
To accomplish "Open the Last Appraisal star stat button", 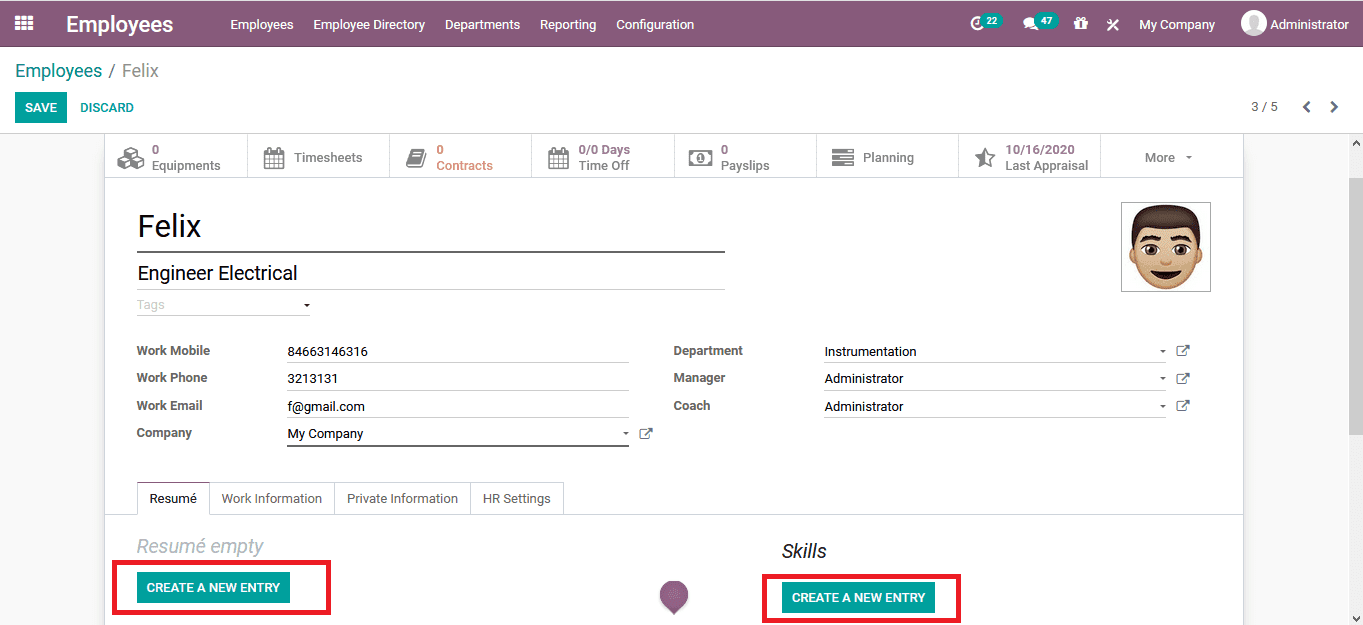I will click(1029, 157).
